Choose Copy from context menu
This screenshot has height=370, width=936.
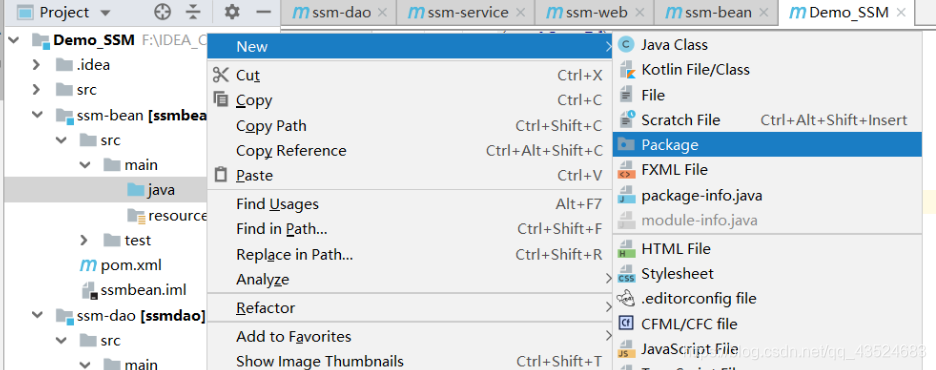coord(410,100)
